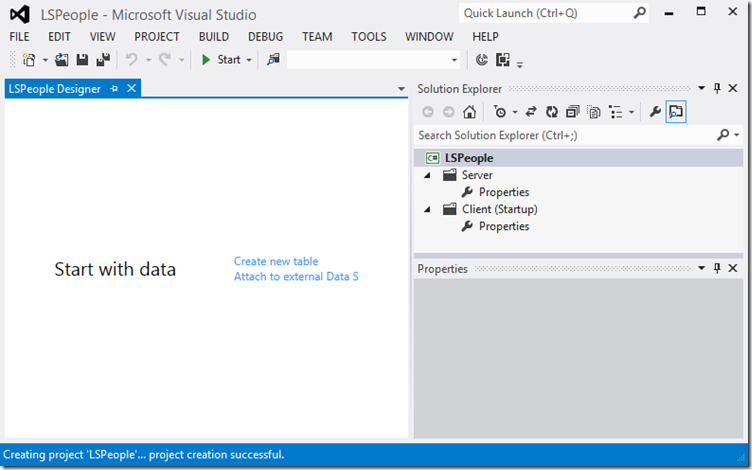Click the Solution Explorer view switch icon
752x470 pixels.
click(615, 112)
